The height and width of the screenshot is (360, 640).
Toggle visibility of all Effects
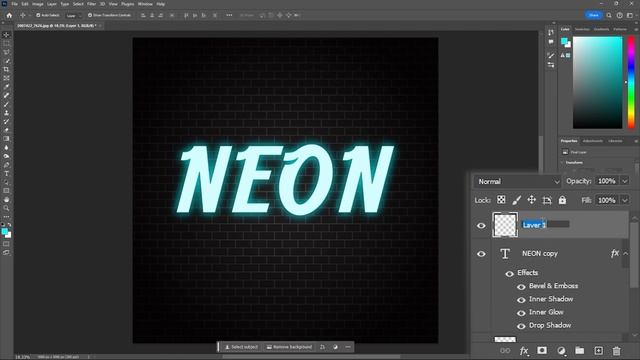(509, 273)
